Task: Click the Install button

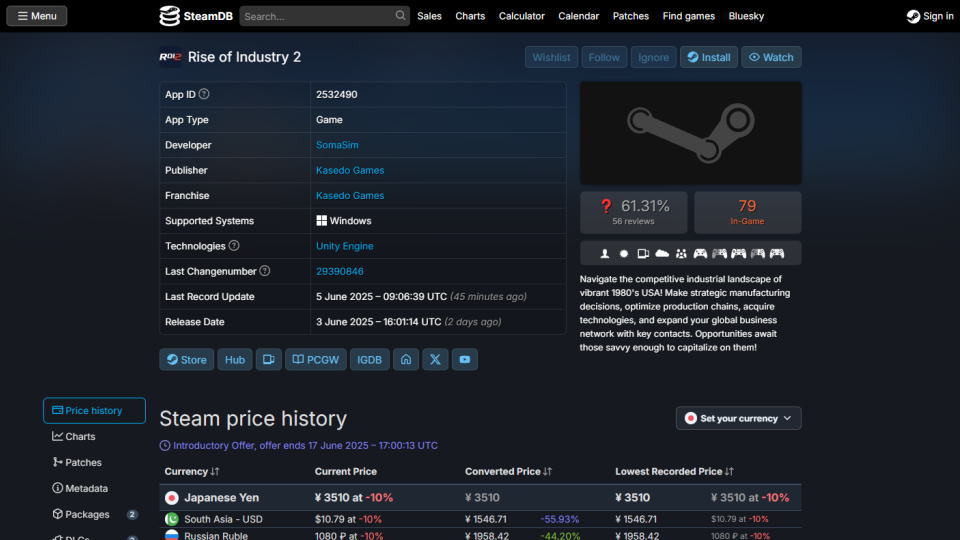Action: click(708, 57)
